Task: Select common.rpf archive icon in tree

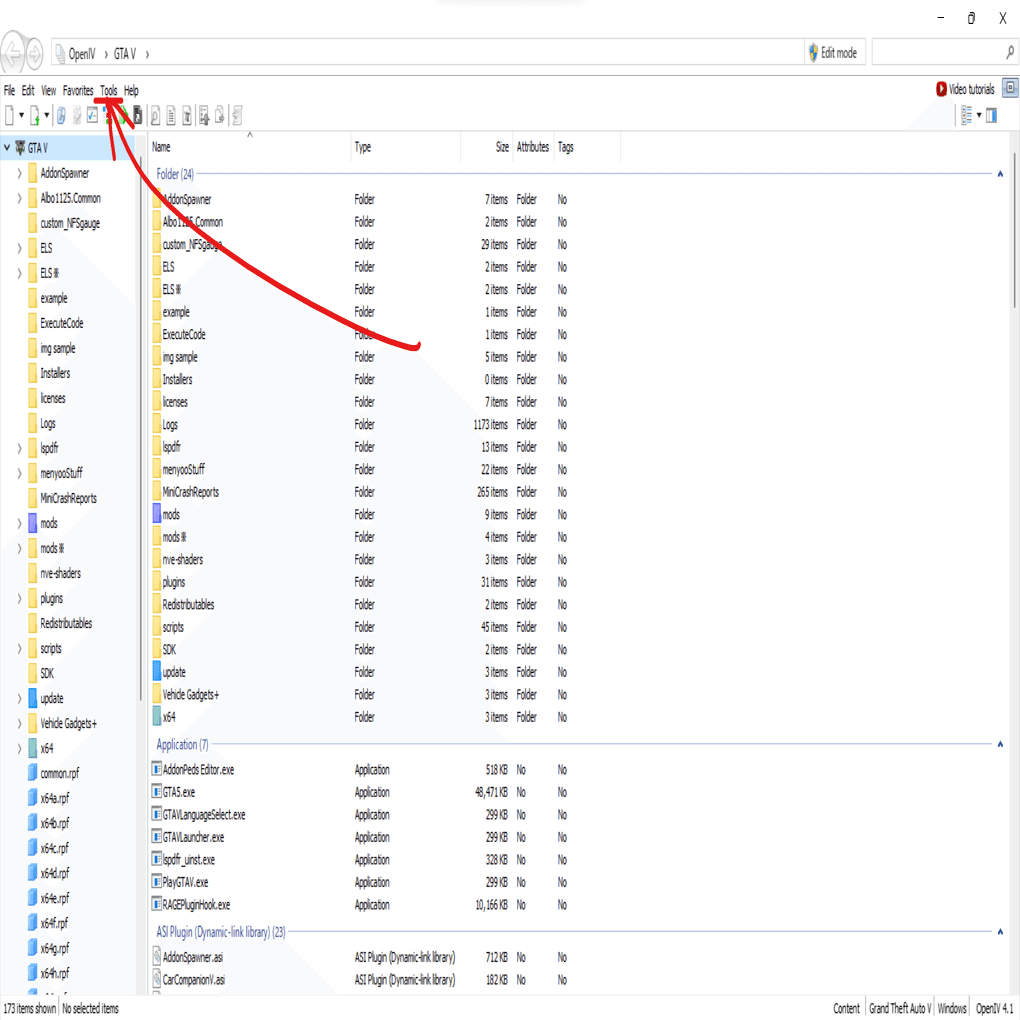Action: [33, 773]
